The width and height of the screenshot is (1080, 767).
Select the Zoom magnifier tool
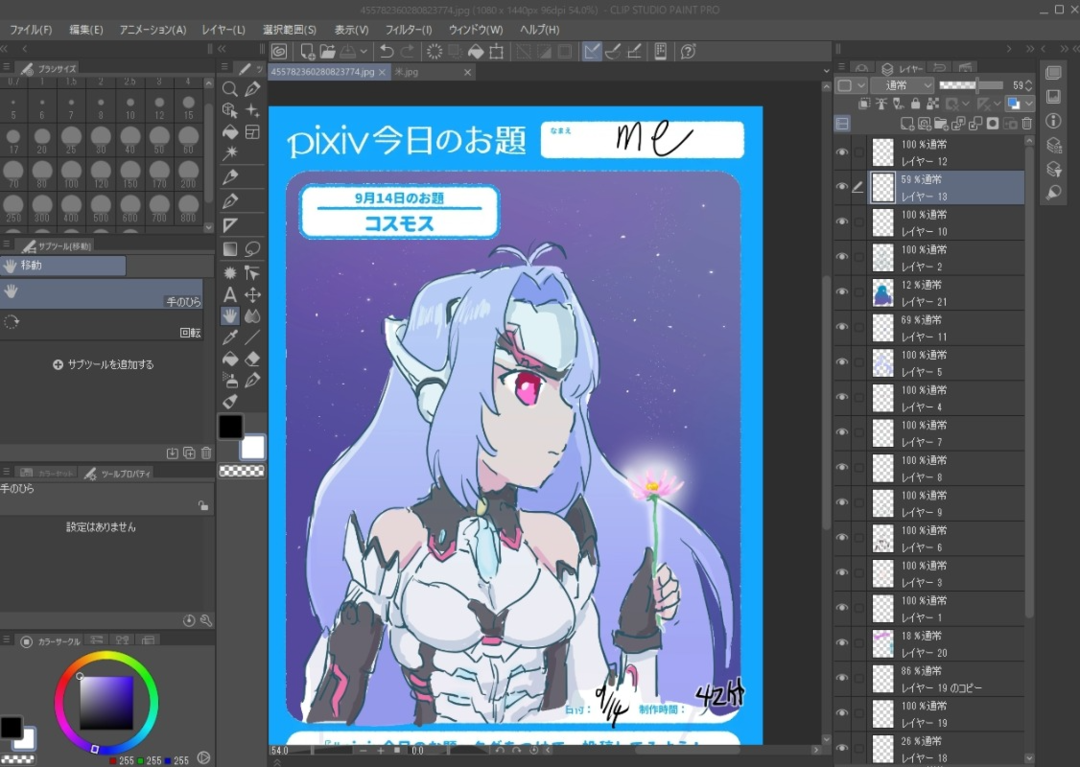230,90
